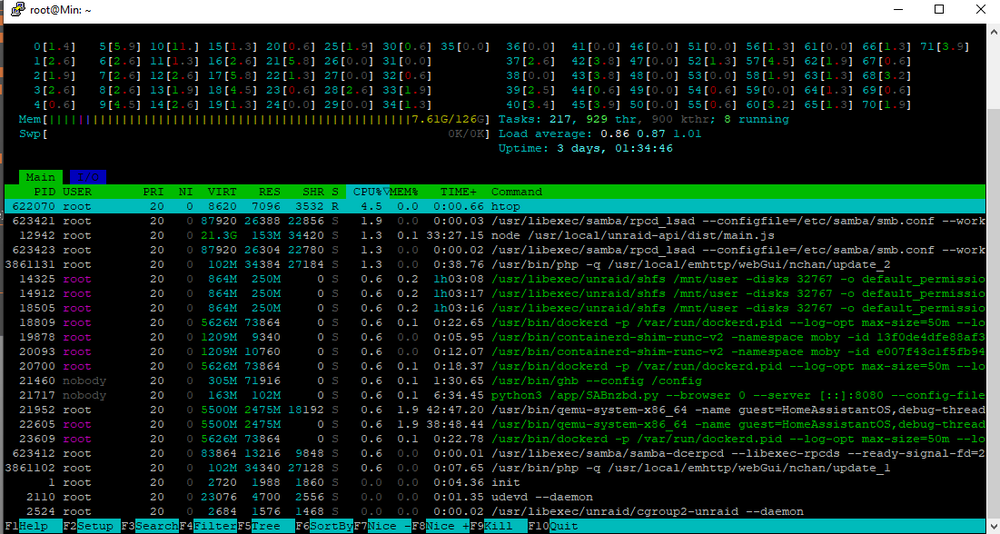Sort by the SHR column header

tap(313, 191)
